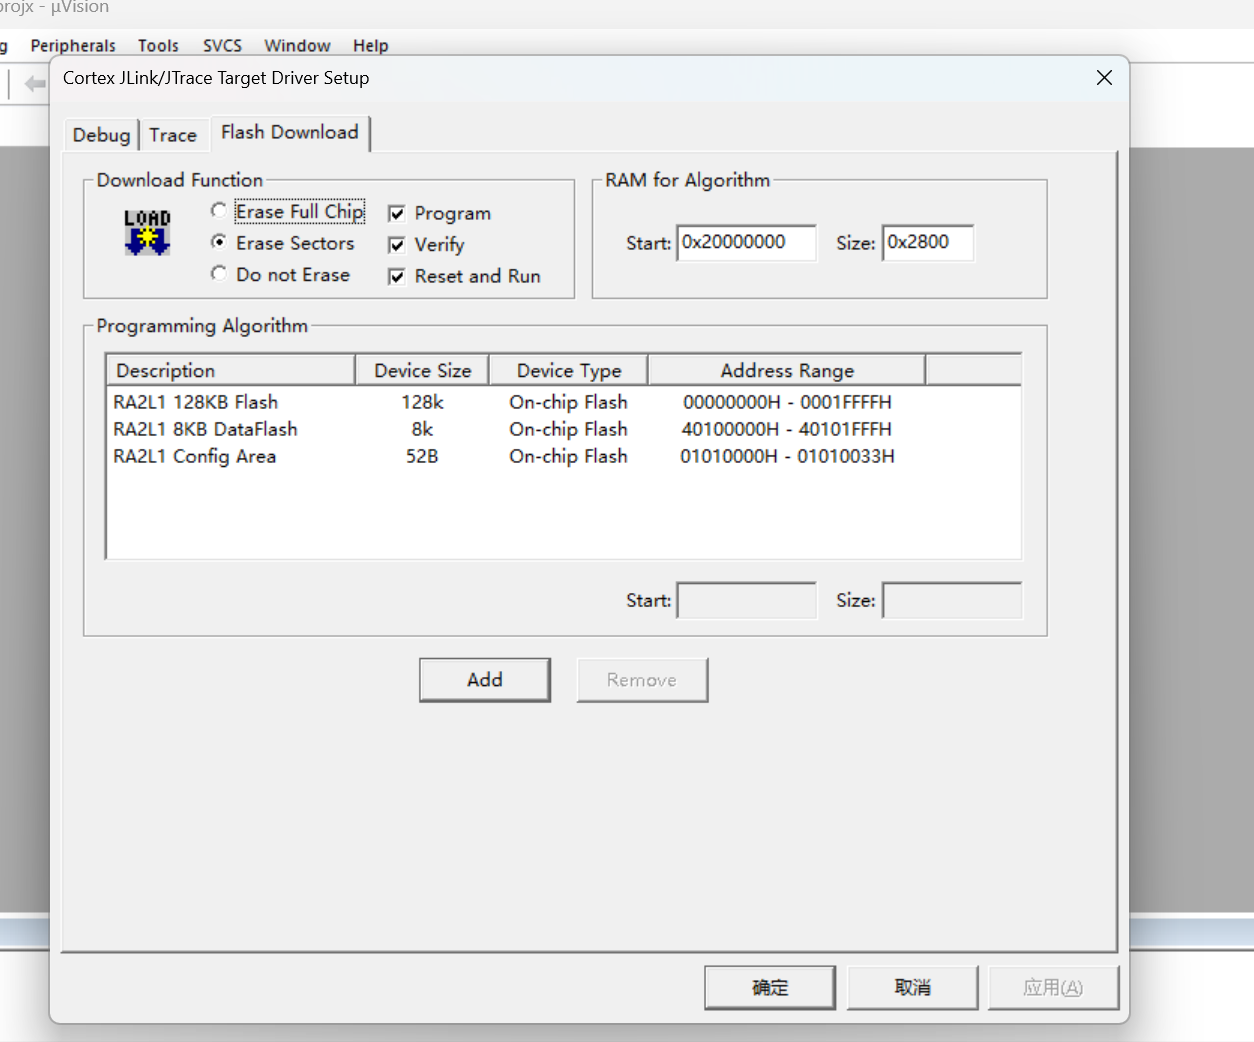Click RAM for Algorithm Start field
The width and height of the screenshot is (1254, 1042).
coord(747,243)
